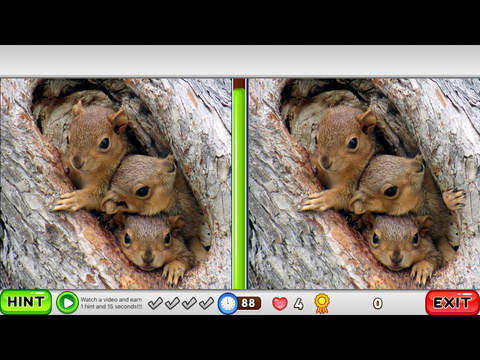The width and height of the screenshot is (480, 360).
Task: Click the top squirrel's eye in right image
Action: (x=353, y=144)
